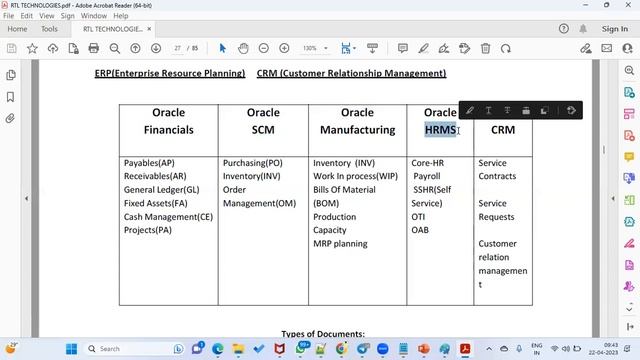This screenshot has height=360, width=640.
Task: Open the Window menu
Action: tap(93, 16)
